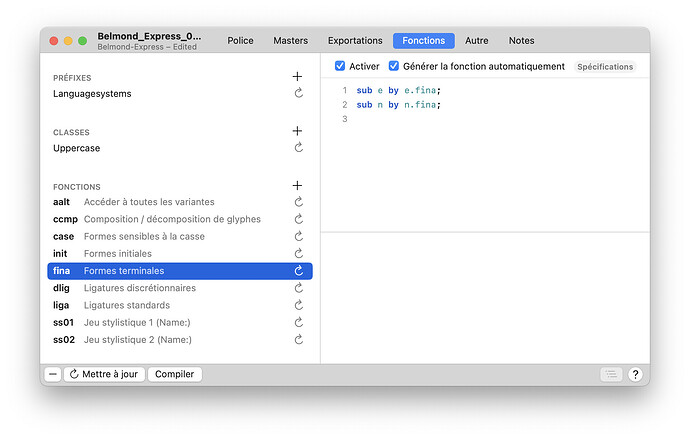
Task: Open the Spécifications link
Action: coord(605,67)
